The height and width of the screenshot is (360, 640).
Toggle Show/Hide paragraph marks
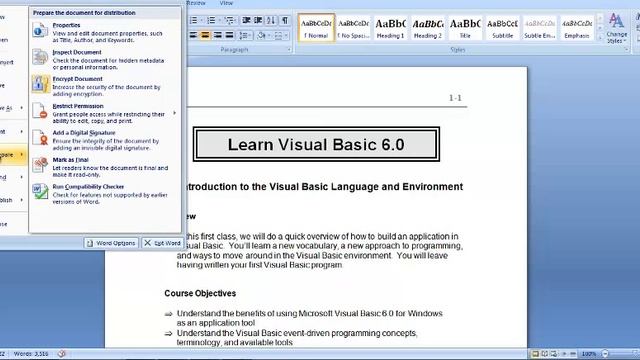pos(285,20)
